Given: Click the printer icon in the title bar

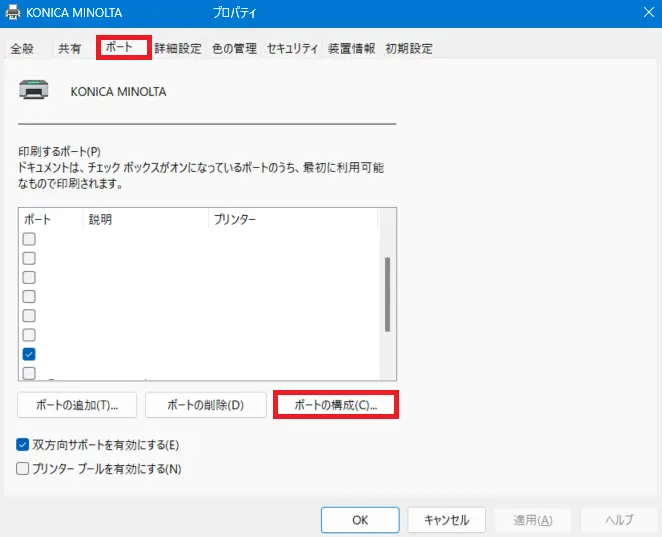Looking at the screenshot, I should [13, 13].
